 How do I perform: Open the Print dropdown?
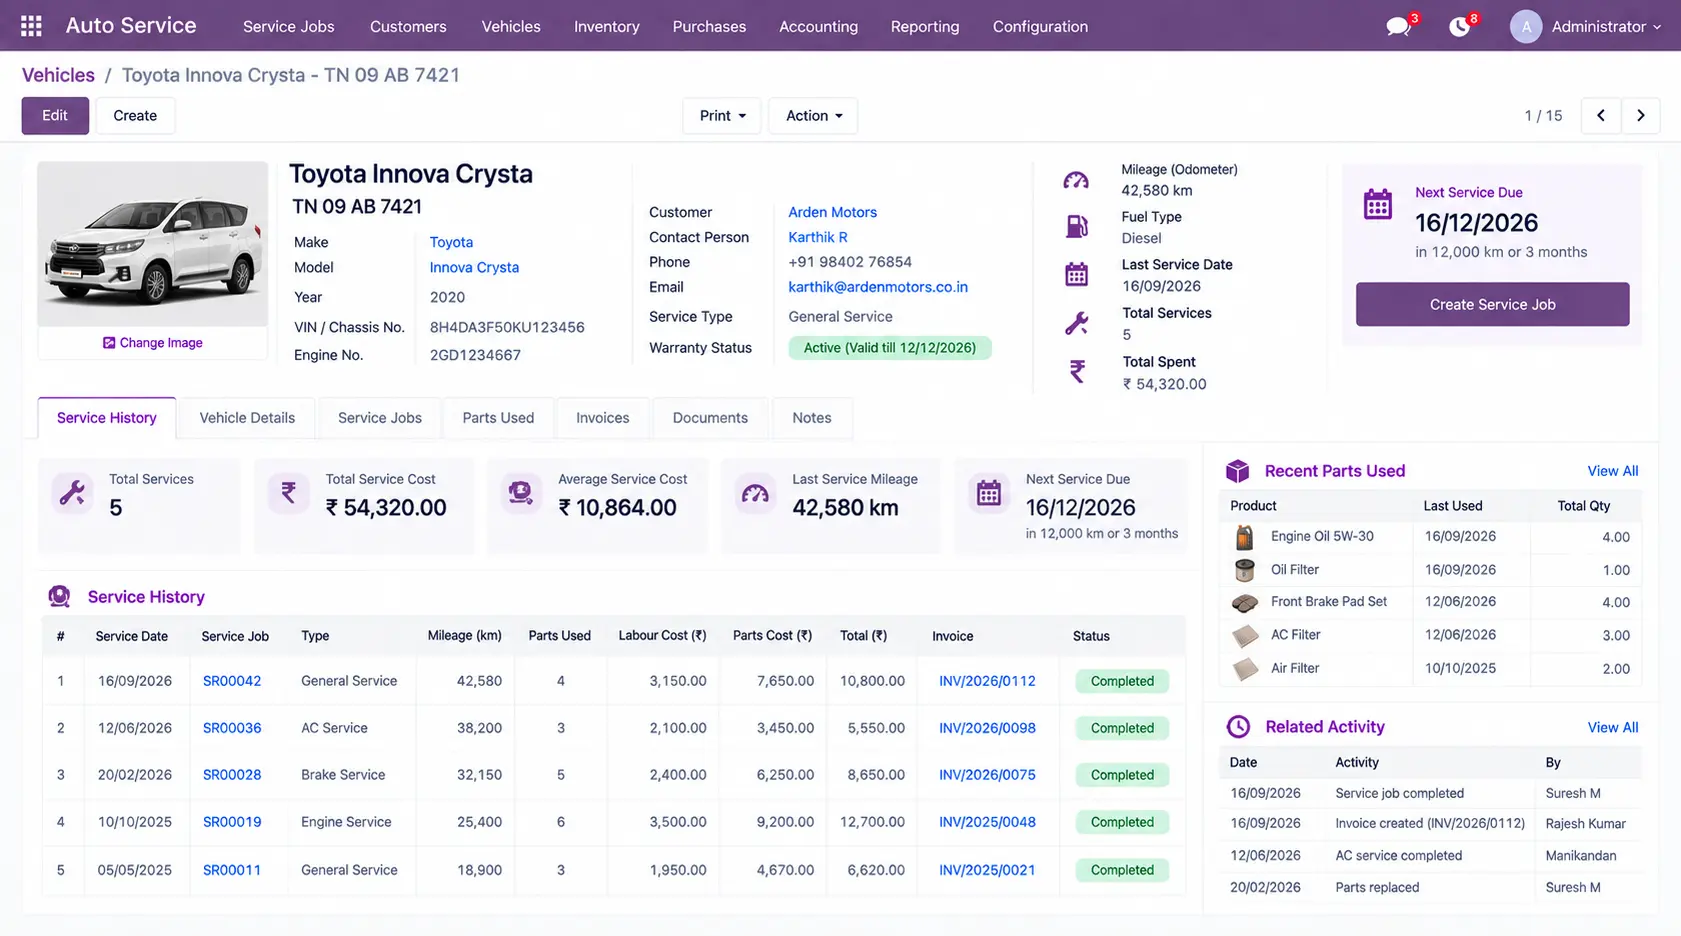coord(722,116)
